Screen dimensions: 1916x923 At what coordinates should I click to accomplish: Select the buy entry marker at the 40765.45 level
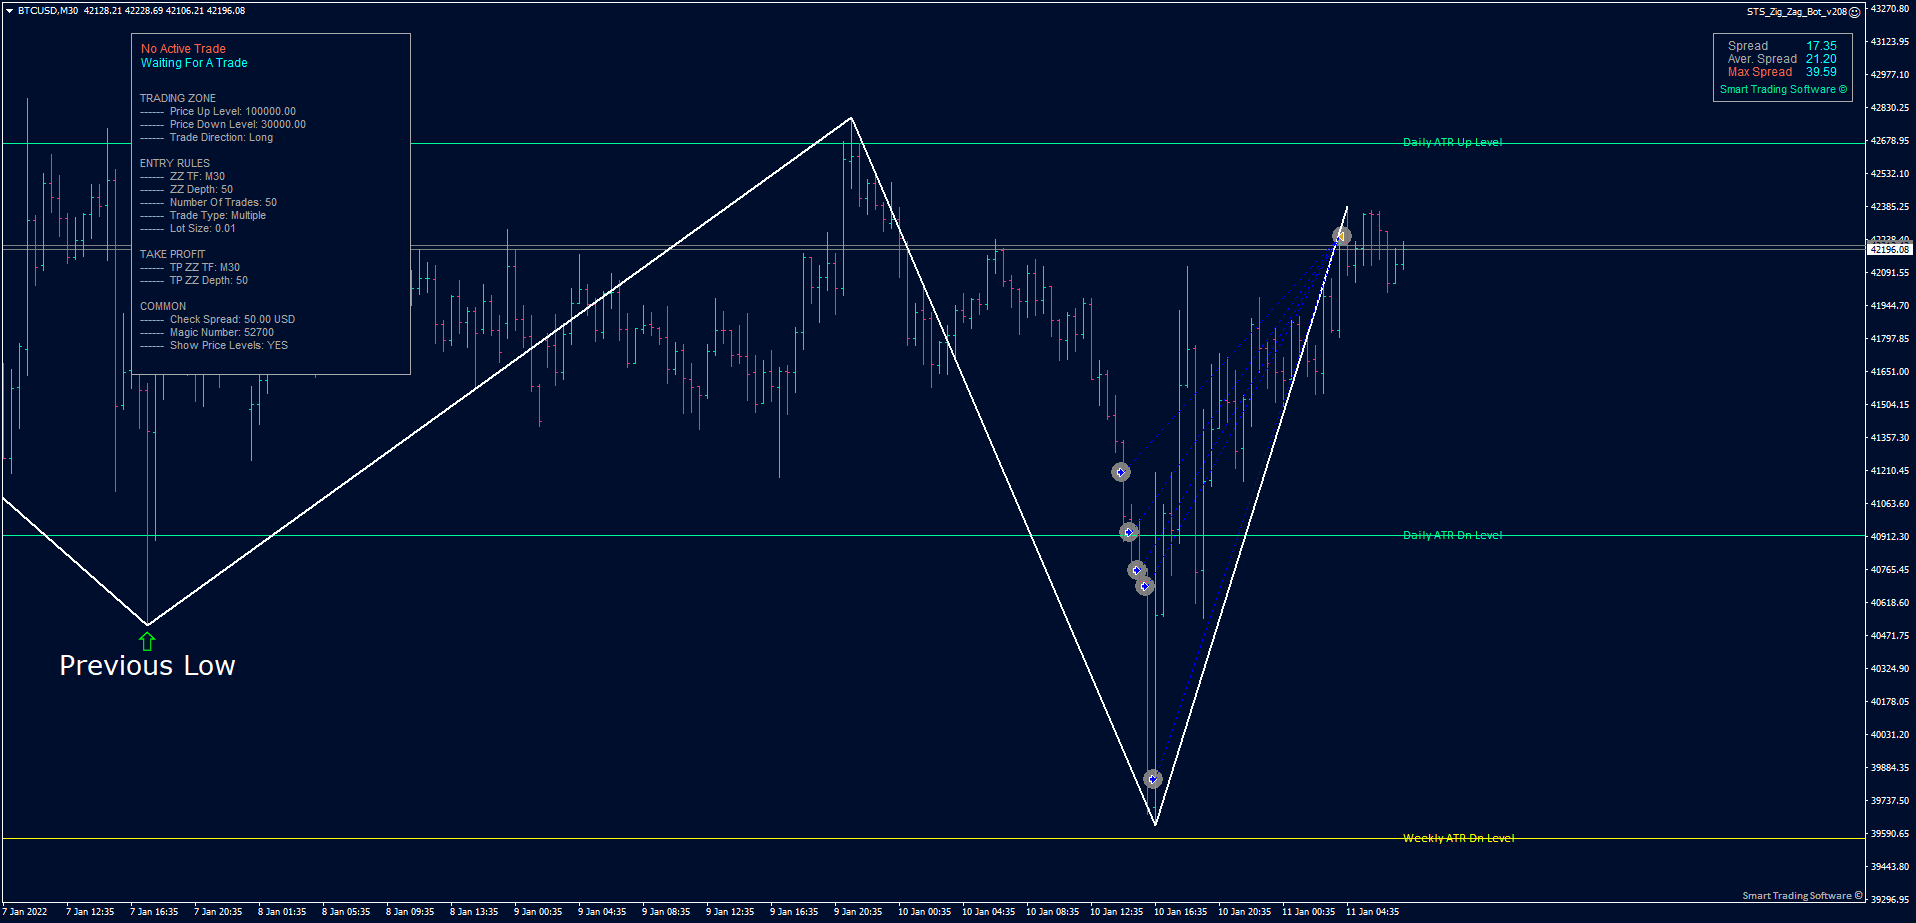[x=1137, y=570]
